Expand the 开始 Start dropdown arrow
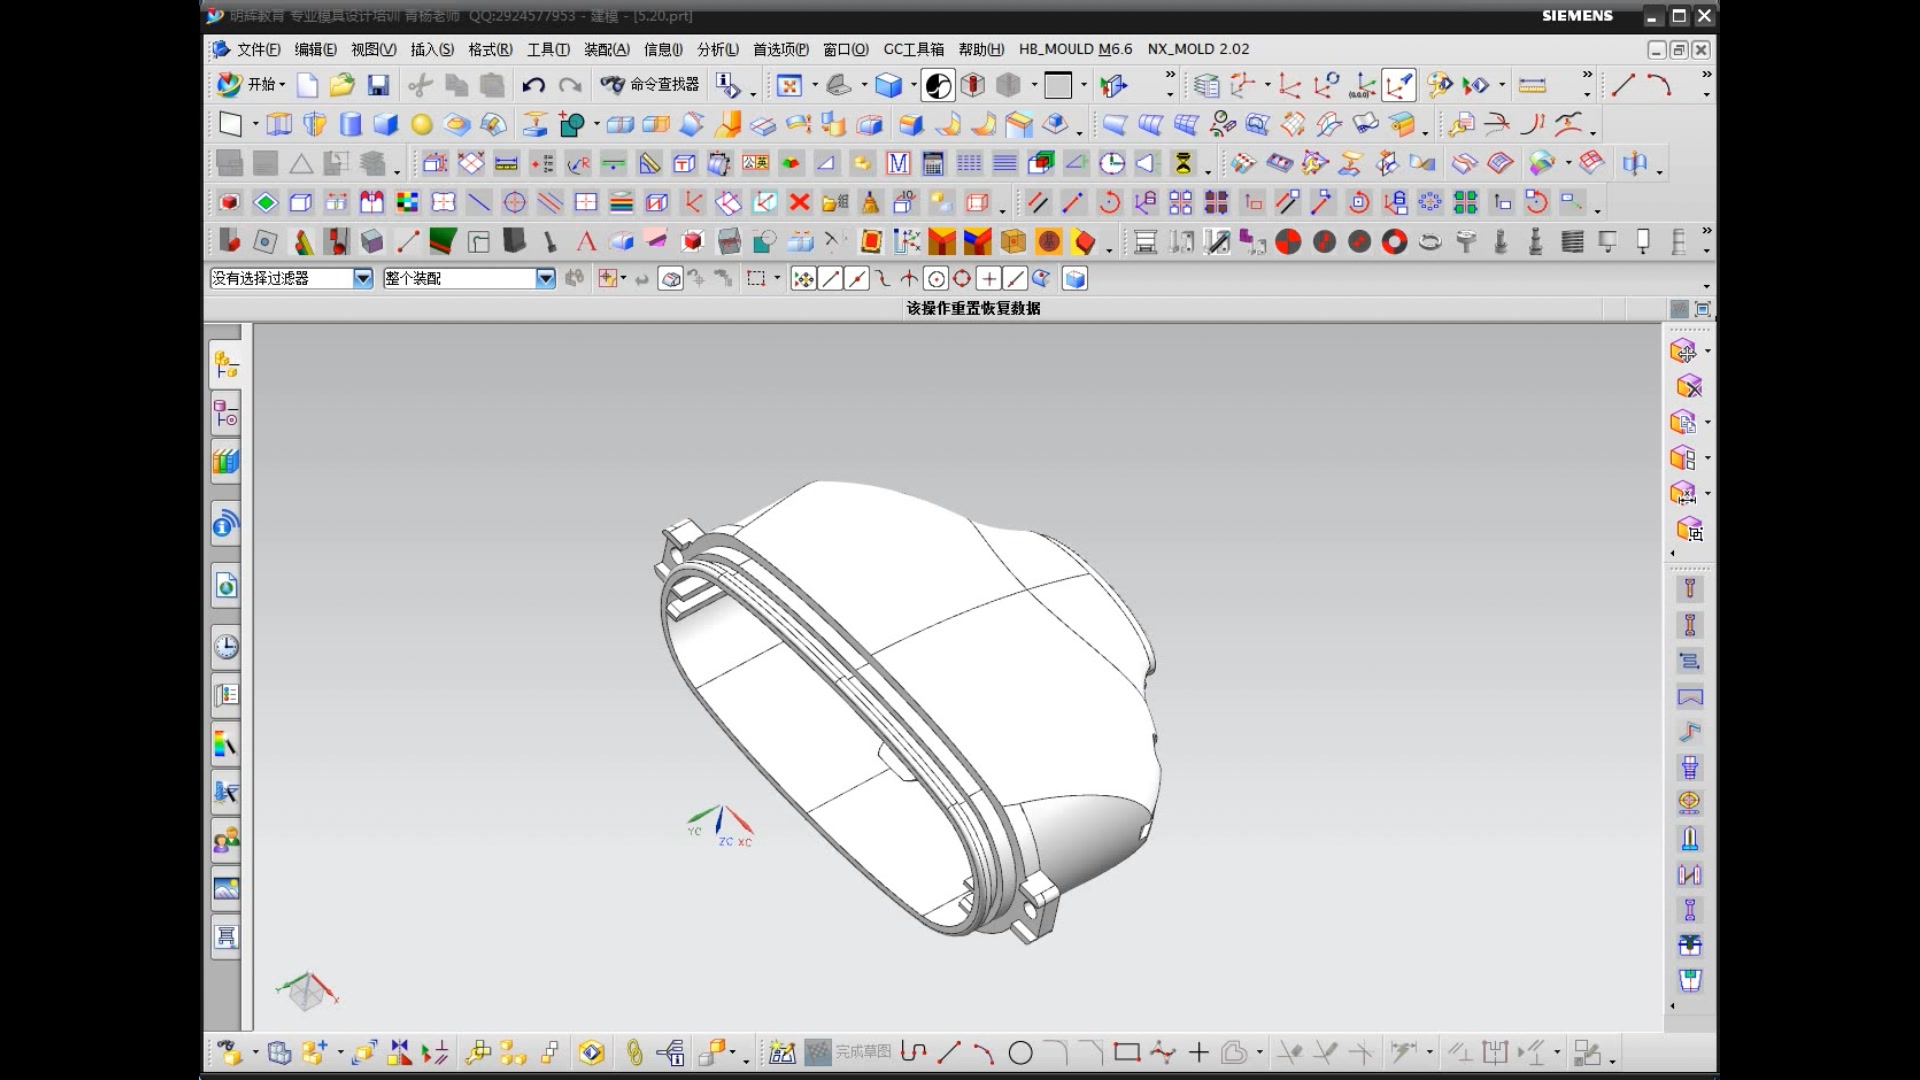1920x1080 pixels. [282, 86]
